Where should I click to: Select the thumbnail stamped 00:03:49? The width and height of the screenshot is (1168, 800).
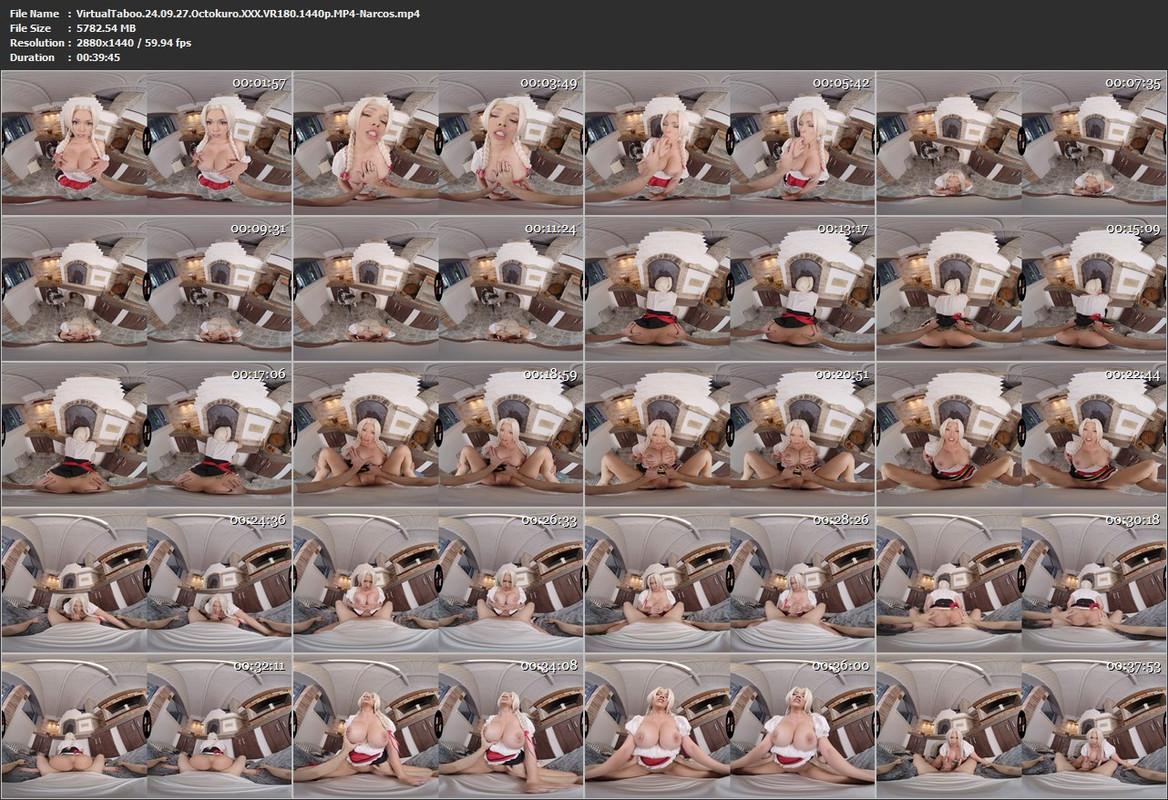438,143
